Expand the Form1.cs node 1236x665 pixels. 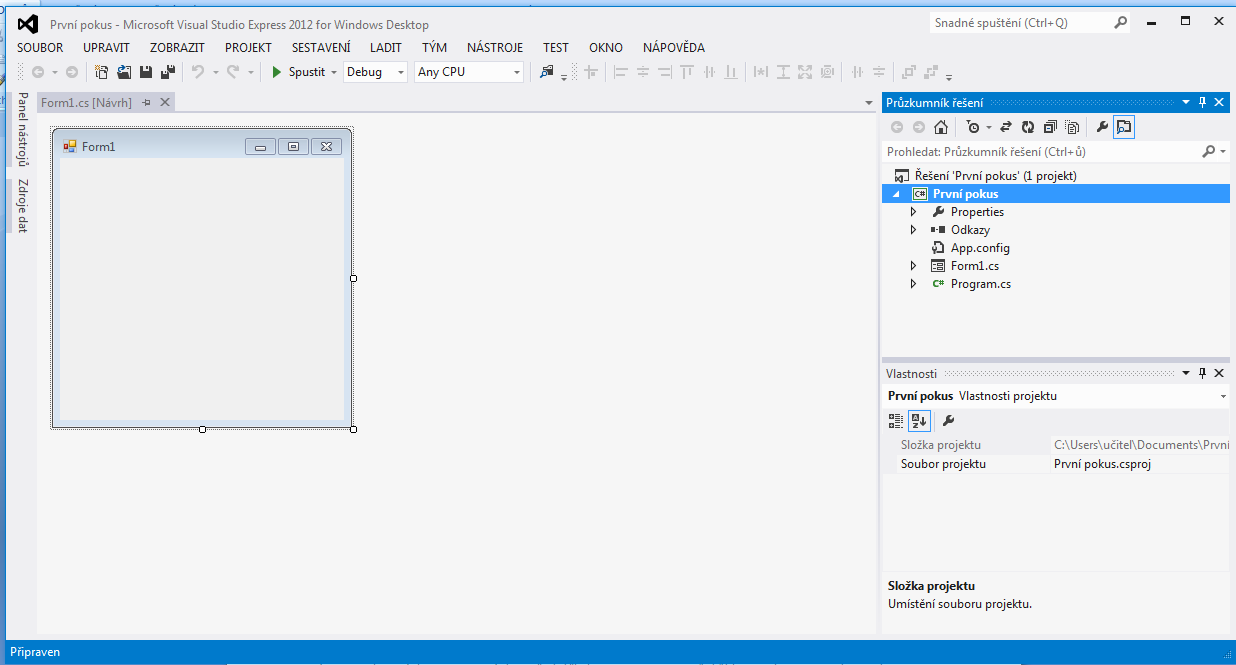tap(913, 266)
